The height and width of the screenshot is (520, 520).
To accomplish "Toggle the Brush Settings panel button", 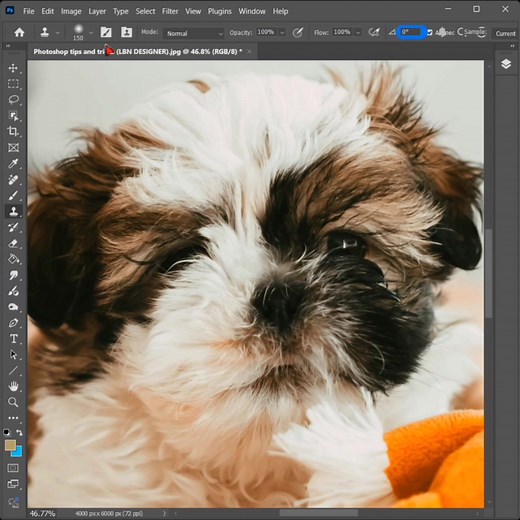I will [106, 32].
